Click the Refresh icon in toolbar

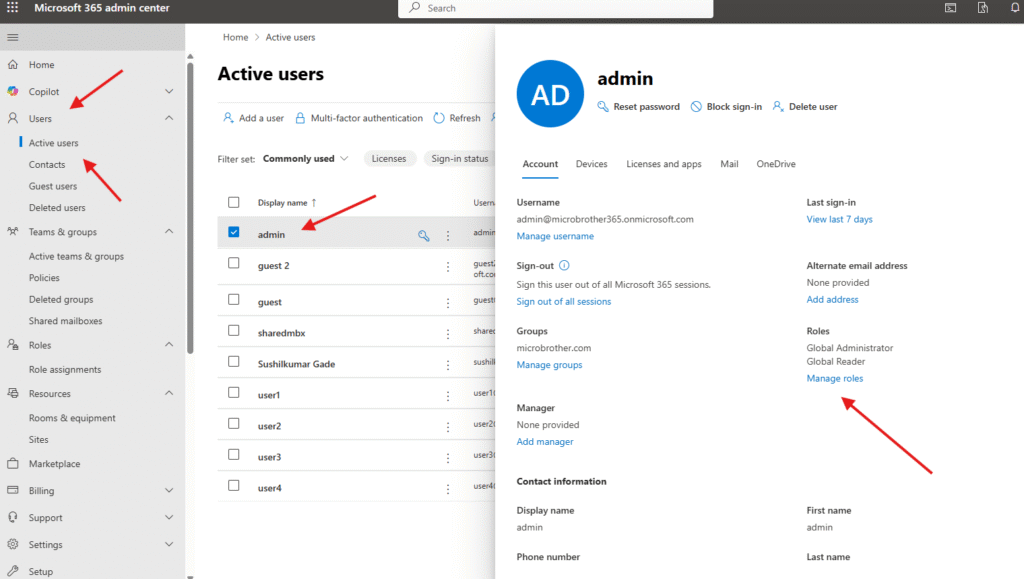[x=439, y=118]
